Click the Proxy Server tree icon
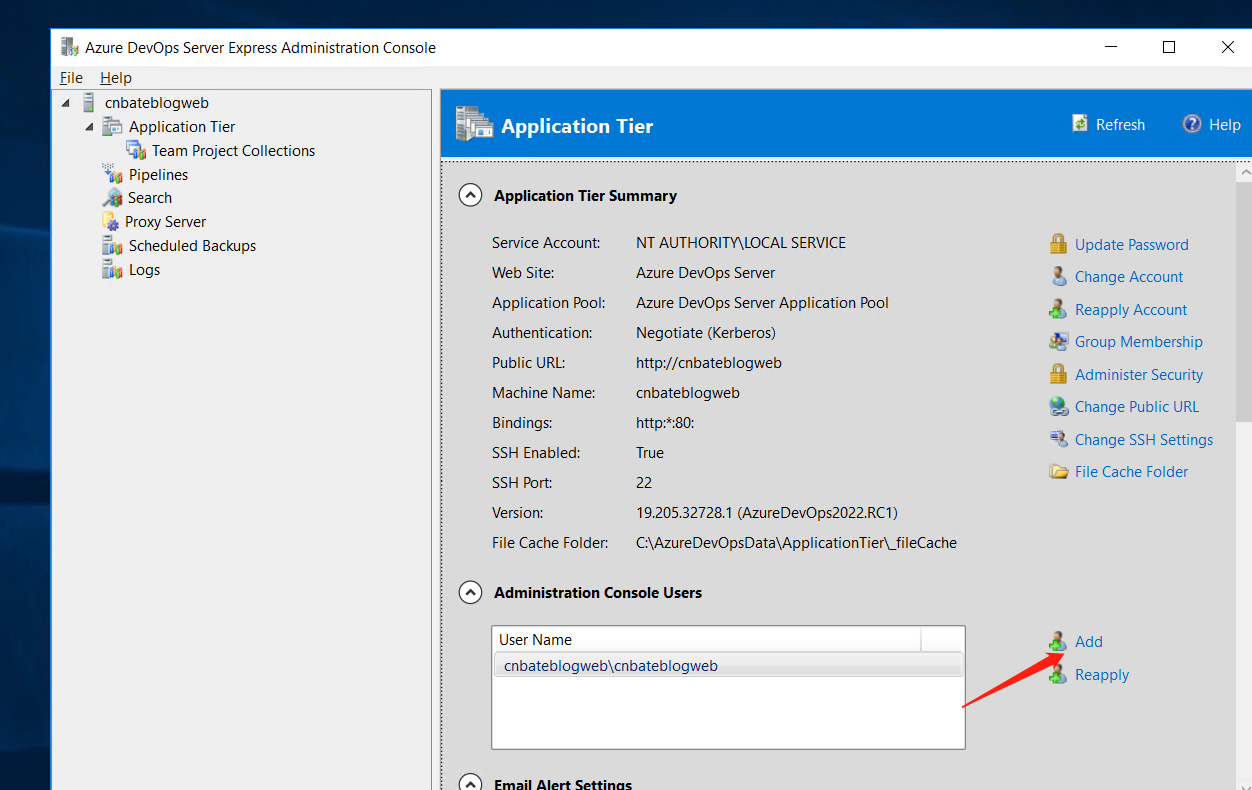Viewport: 1252px width, 790px height. point(111,222)
